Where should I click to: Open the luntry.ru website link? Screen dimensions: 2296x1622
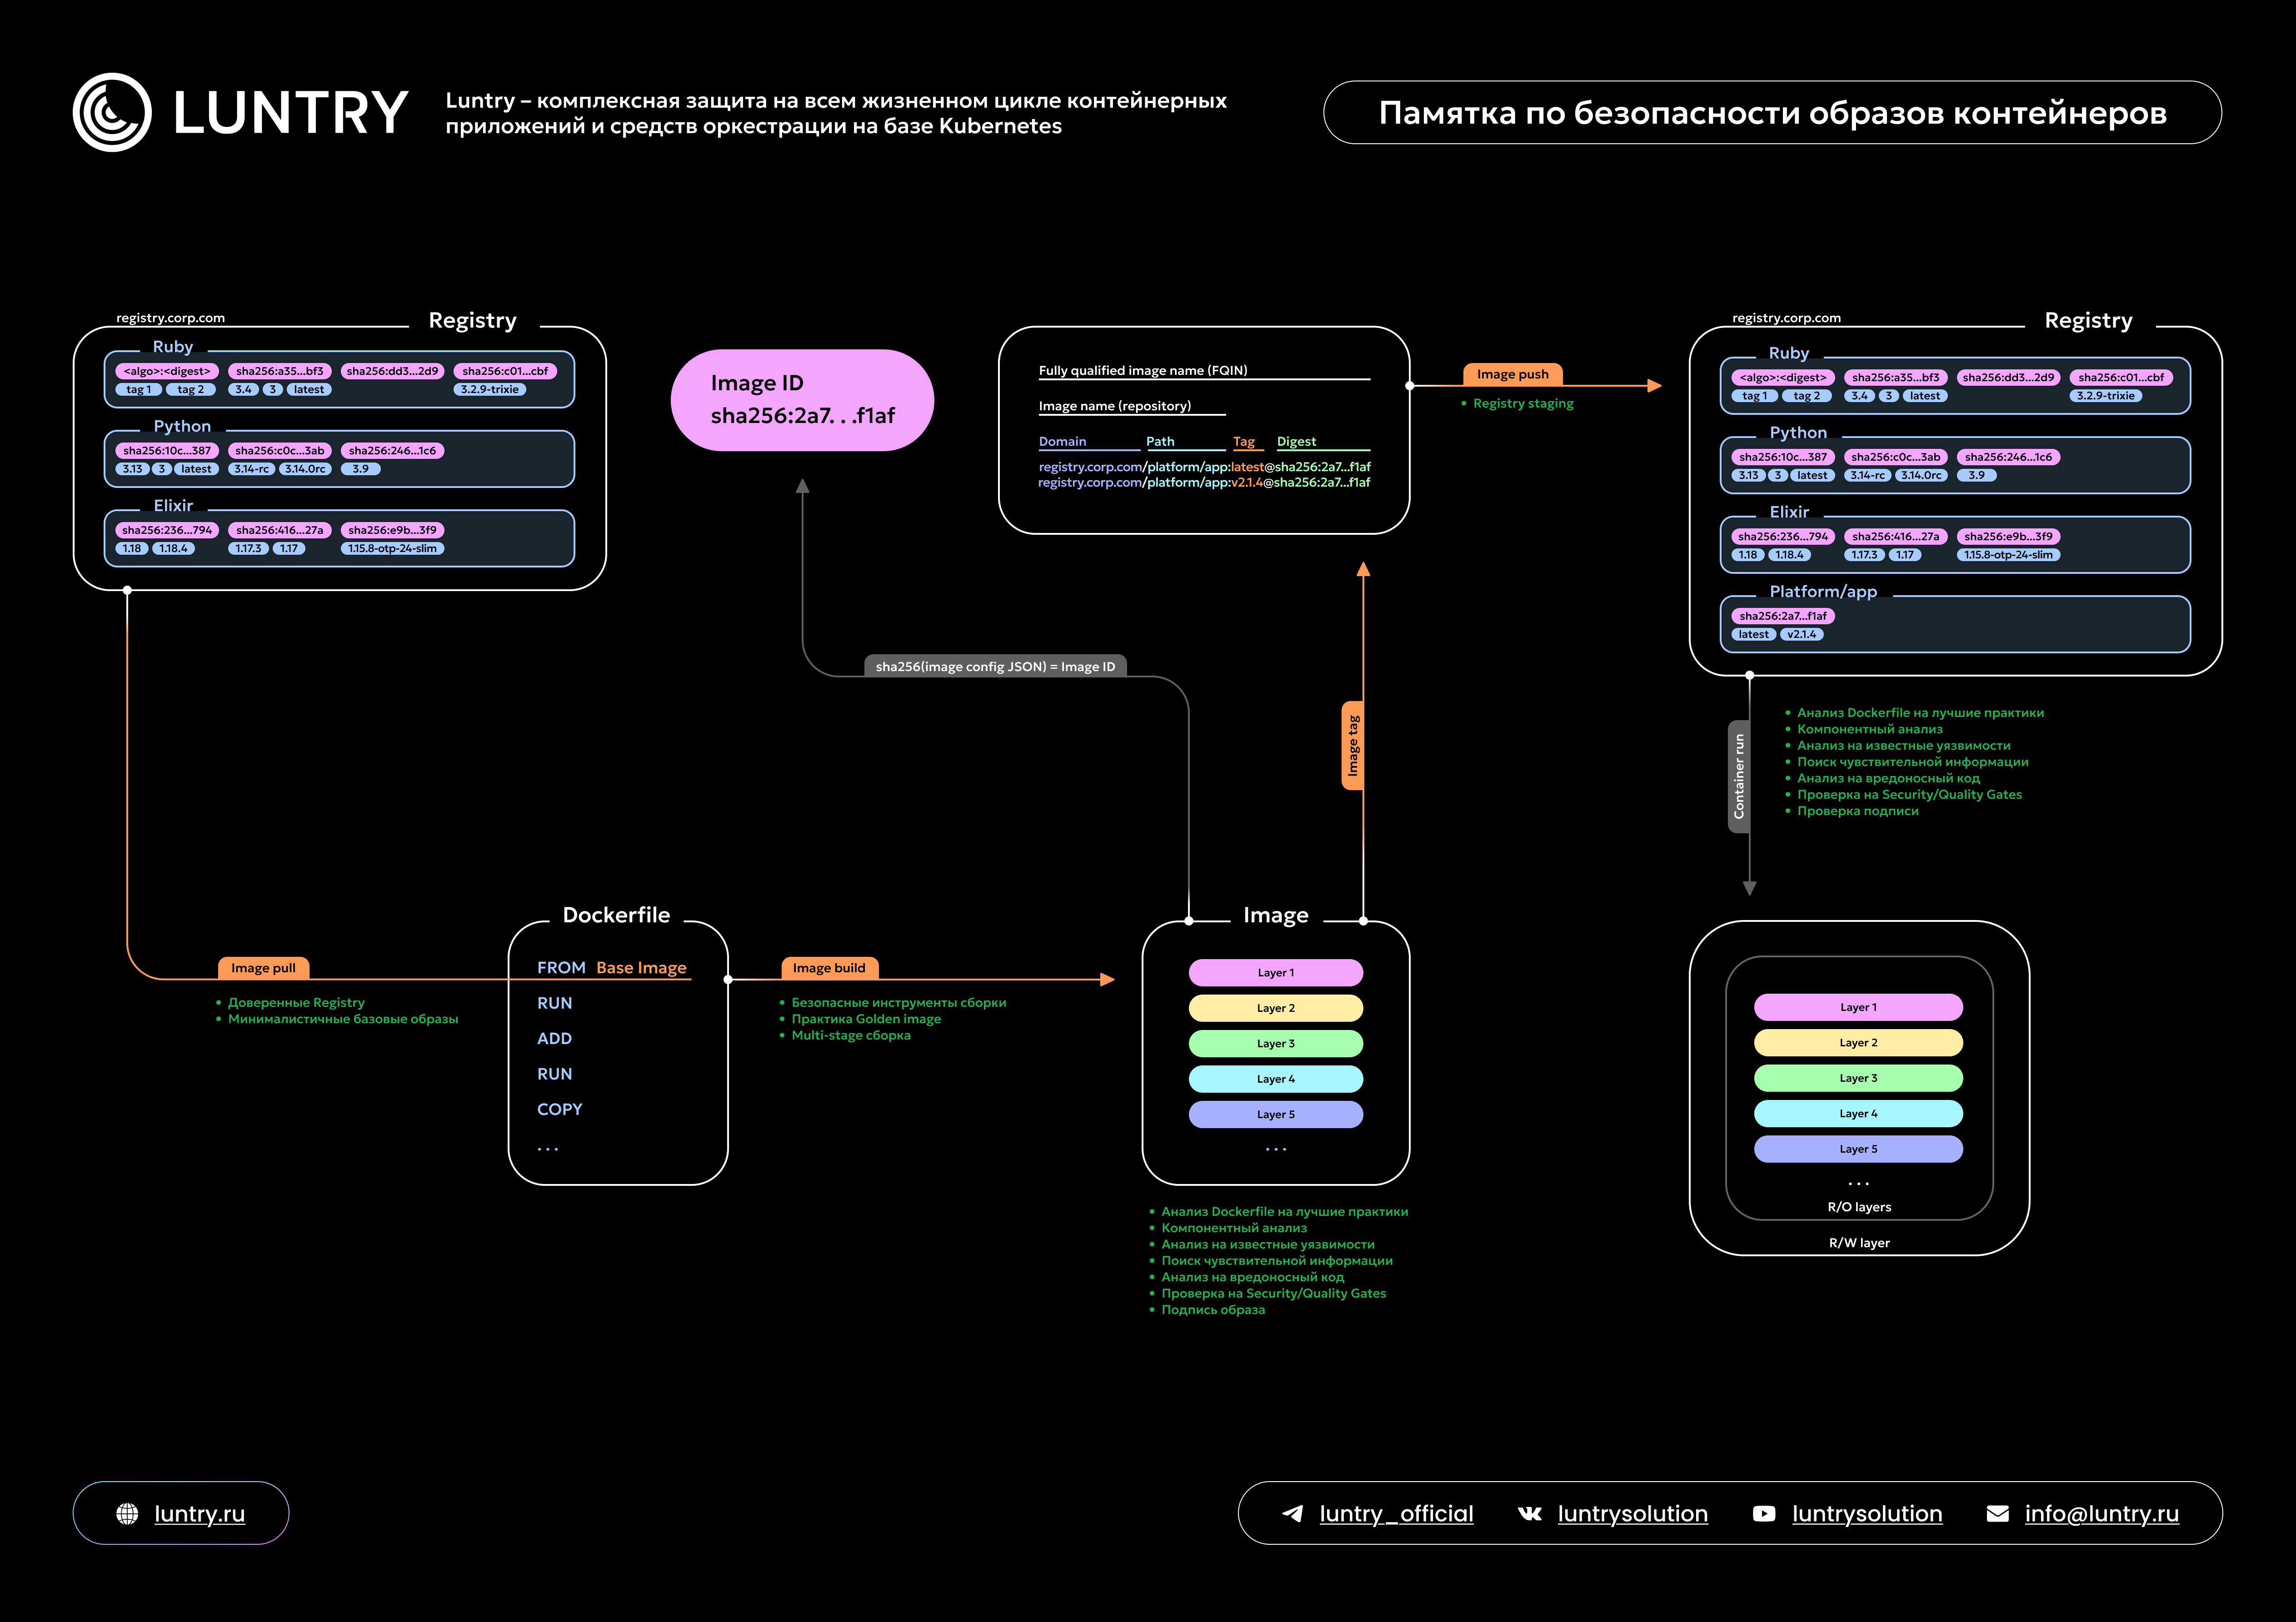pyautogui.click(x=200, y=1513)
